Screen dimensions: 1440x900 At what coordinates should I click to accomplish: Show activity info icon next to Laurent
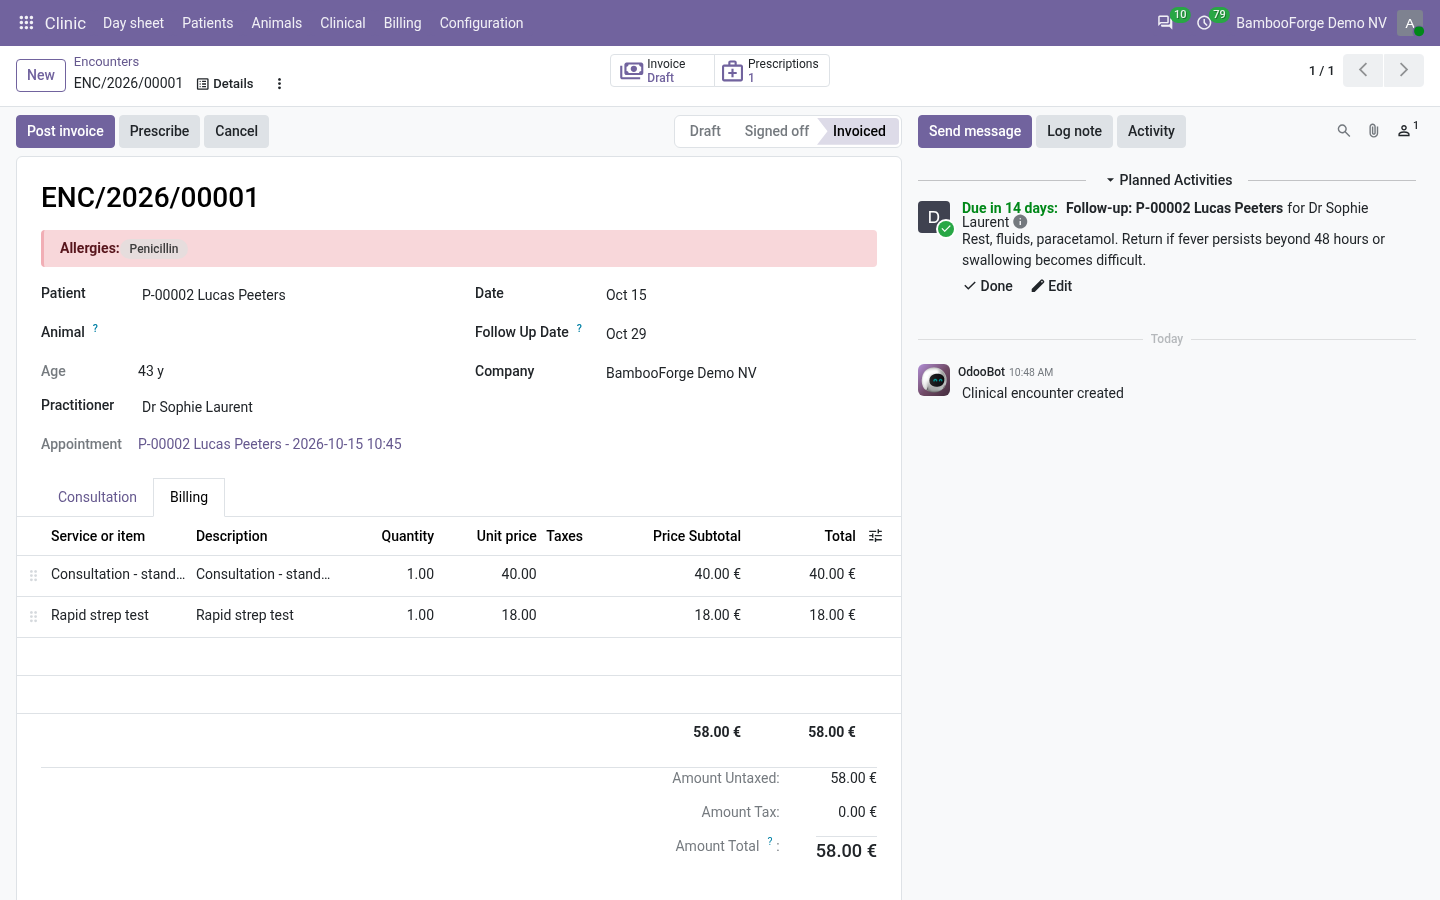1020,222
